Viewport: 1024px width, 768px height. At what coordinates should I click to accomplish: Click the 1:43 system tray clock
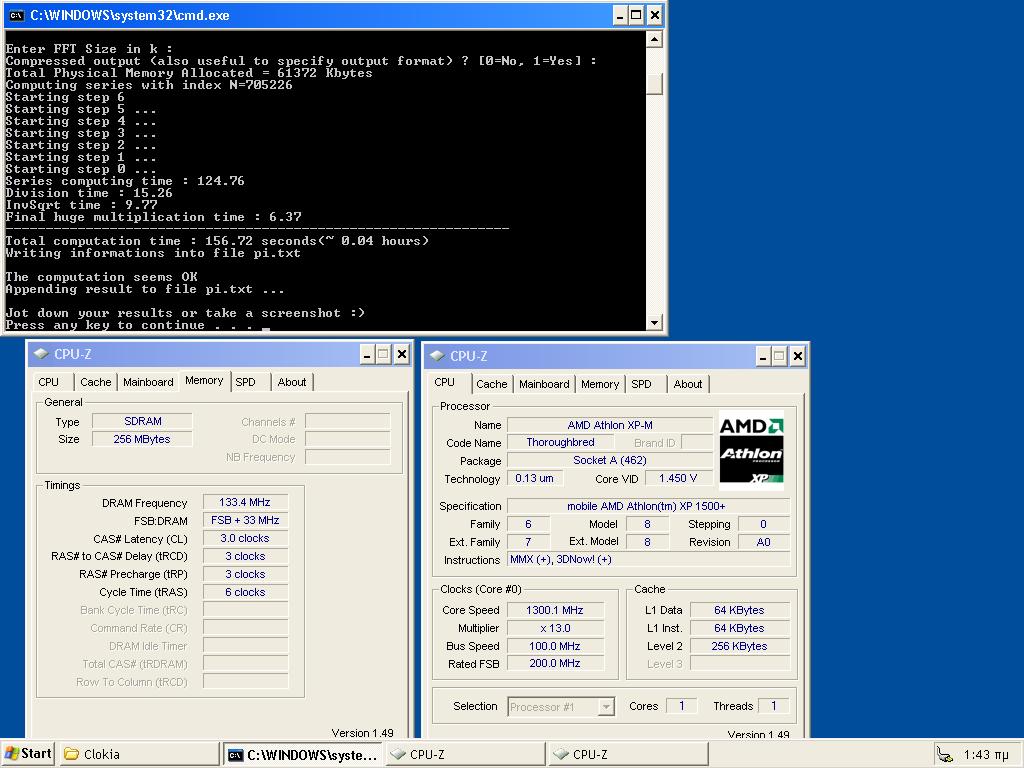(x=986, y=755)
